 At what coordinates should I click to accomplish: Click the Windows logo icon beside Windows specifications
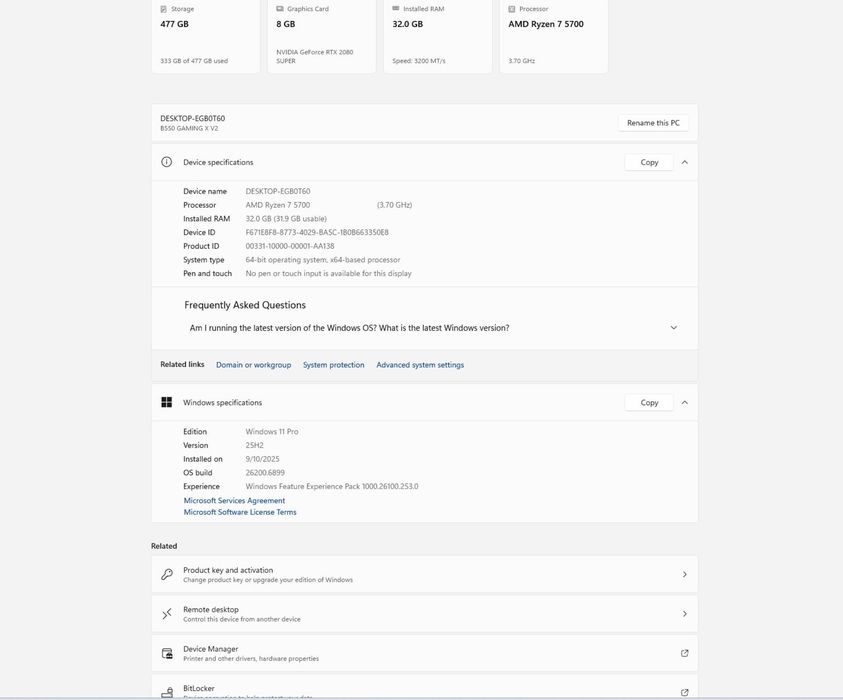[167, 402]
